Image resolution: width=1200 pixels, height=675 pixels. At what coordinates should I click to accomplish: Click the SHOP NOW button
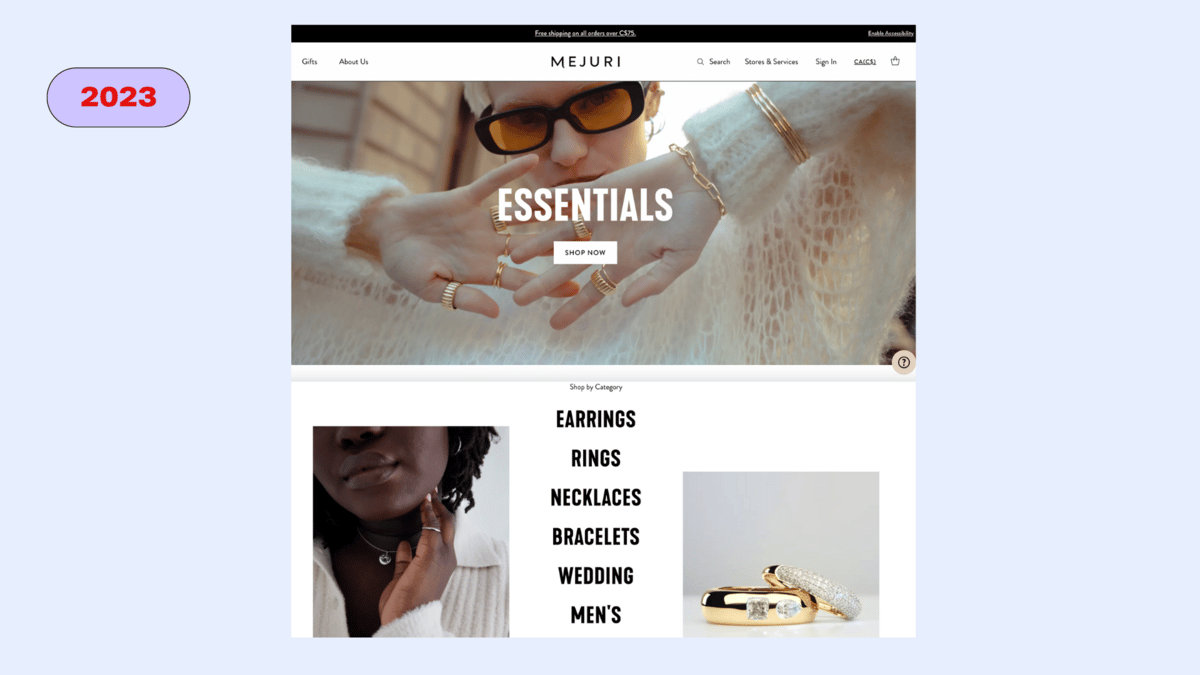(x=585, y=253)
